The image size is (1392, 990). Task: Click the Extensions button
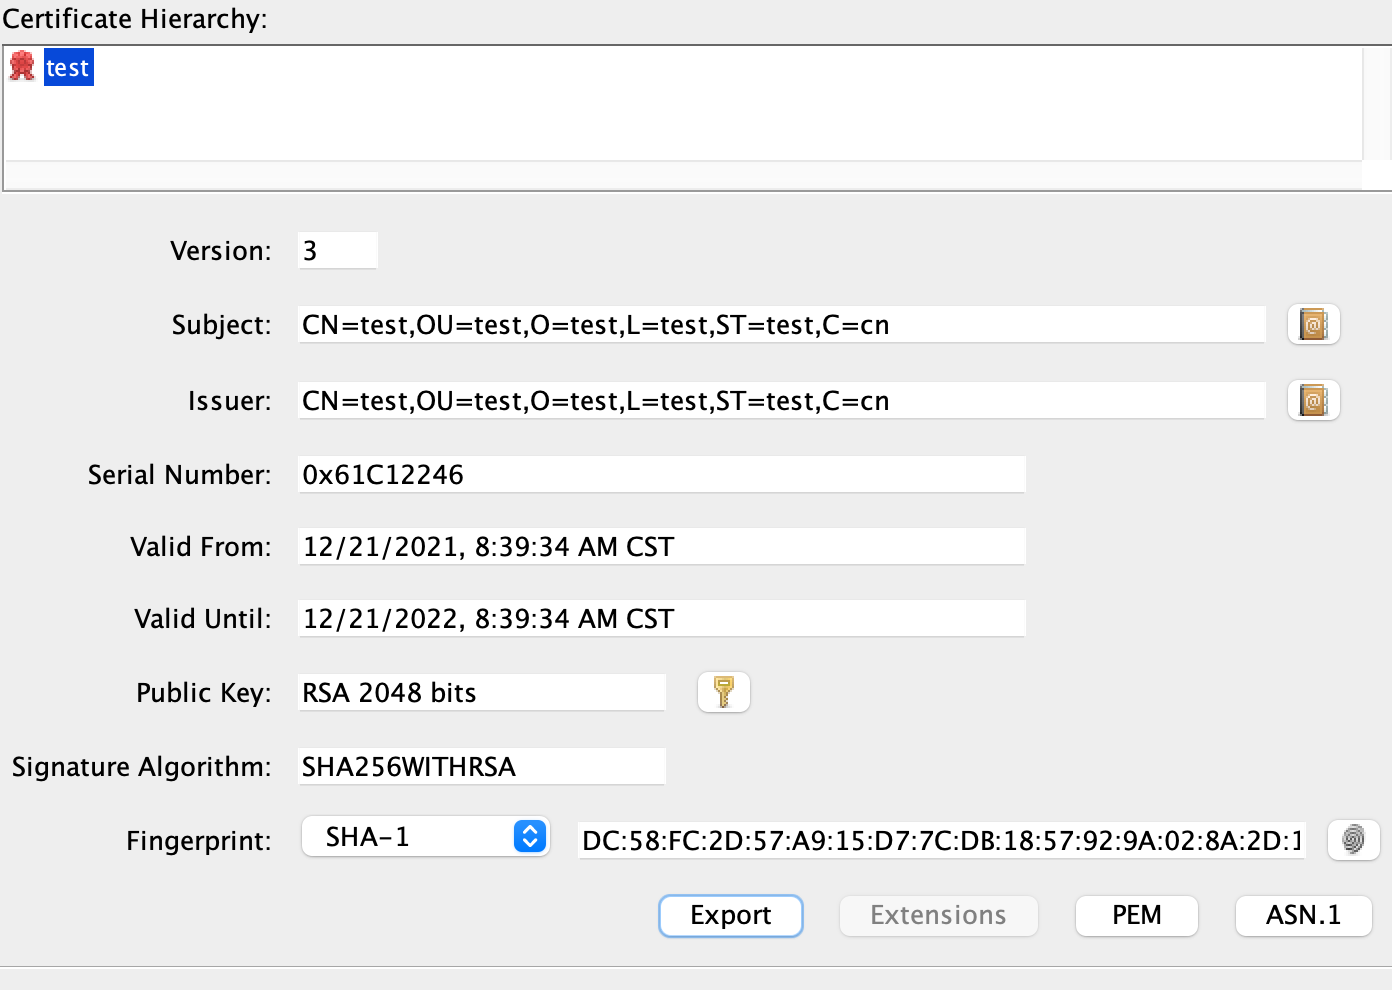tap(937, 915)
